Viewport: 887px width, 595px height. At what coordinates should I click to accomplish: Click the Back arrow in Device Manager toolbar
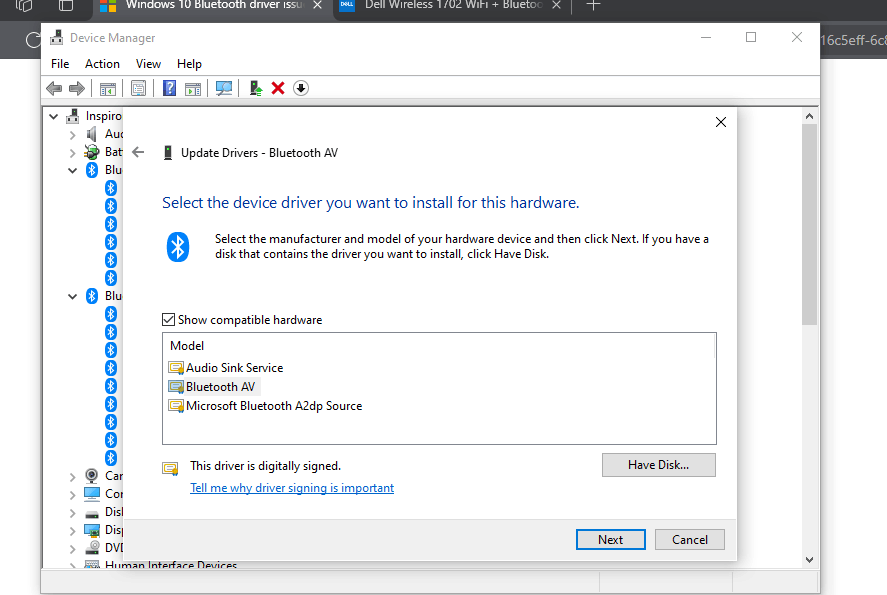54,88
